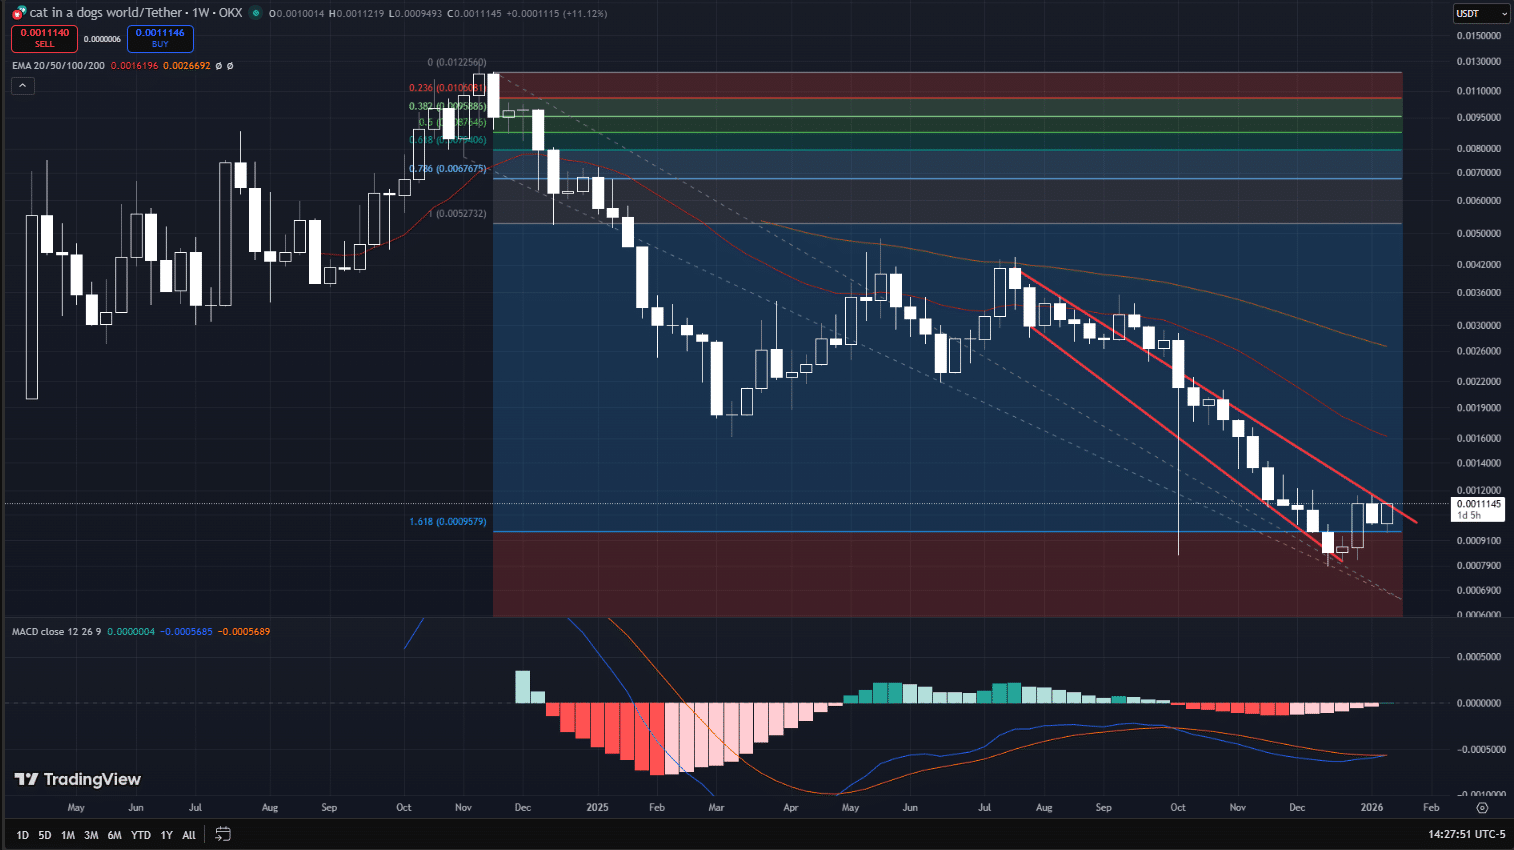Click the cat in a dogs world coin logo
This screenshot has height=850, width=1514.
coord(13,13)
